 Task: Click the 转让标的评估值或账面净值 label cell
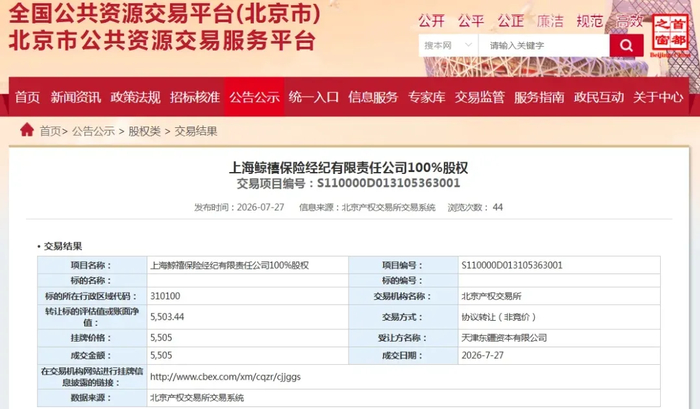tap(92, 317)
